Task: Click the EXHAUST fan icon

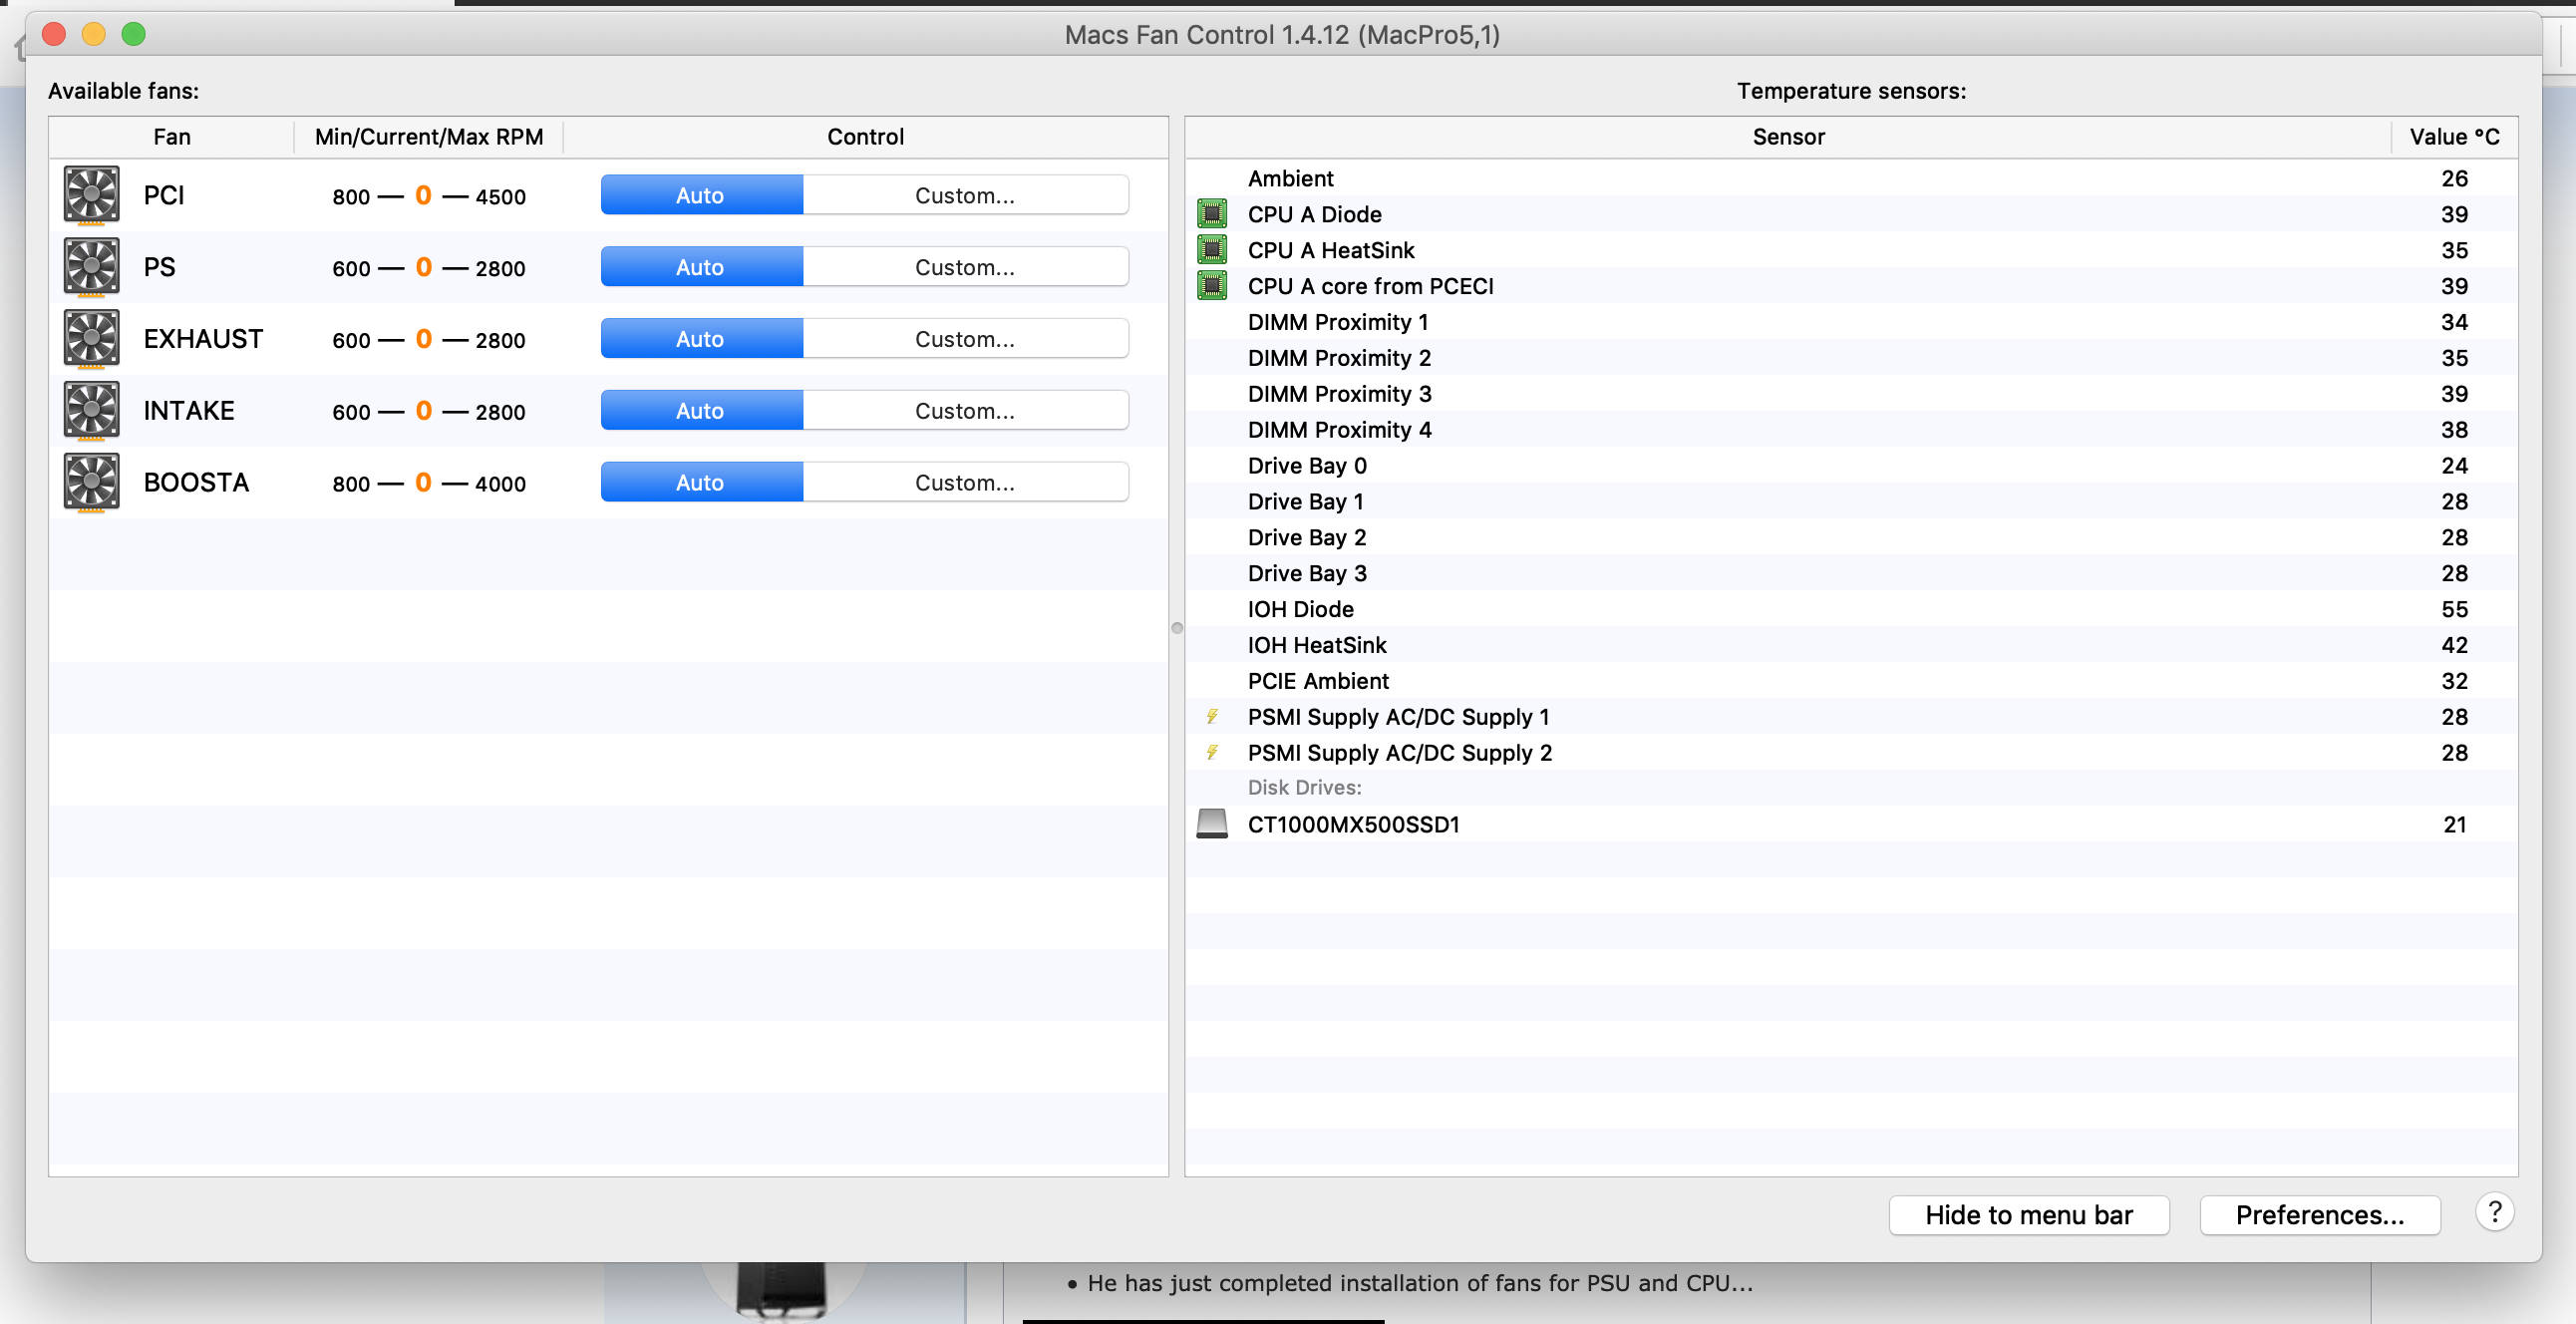Action: tap(91, 339)
